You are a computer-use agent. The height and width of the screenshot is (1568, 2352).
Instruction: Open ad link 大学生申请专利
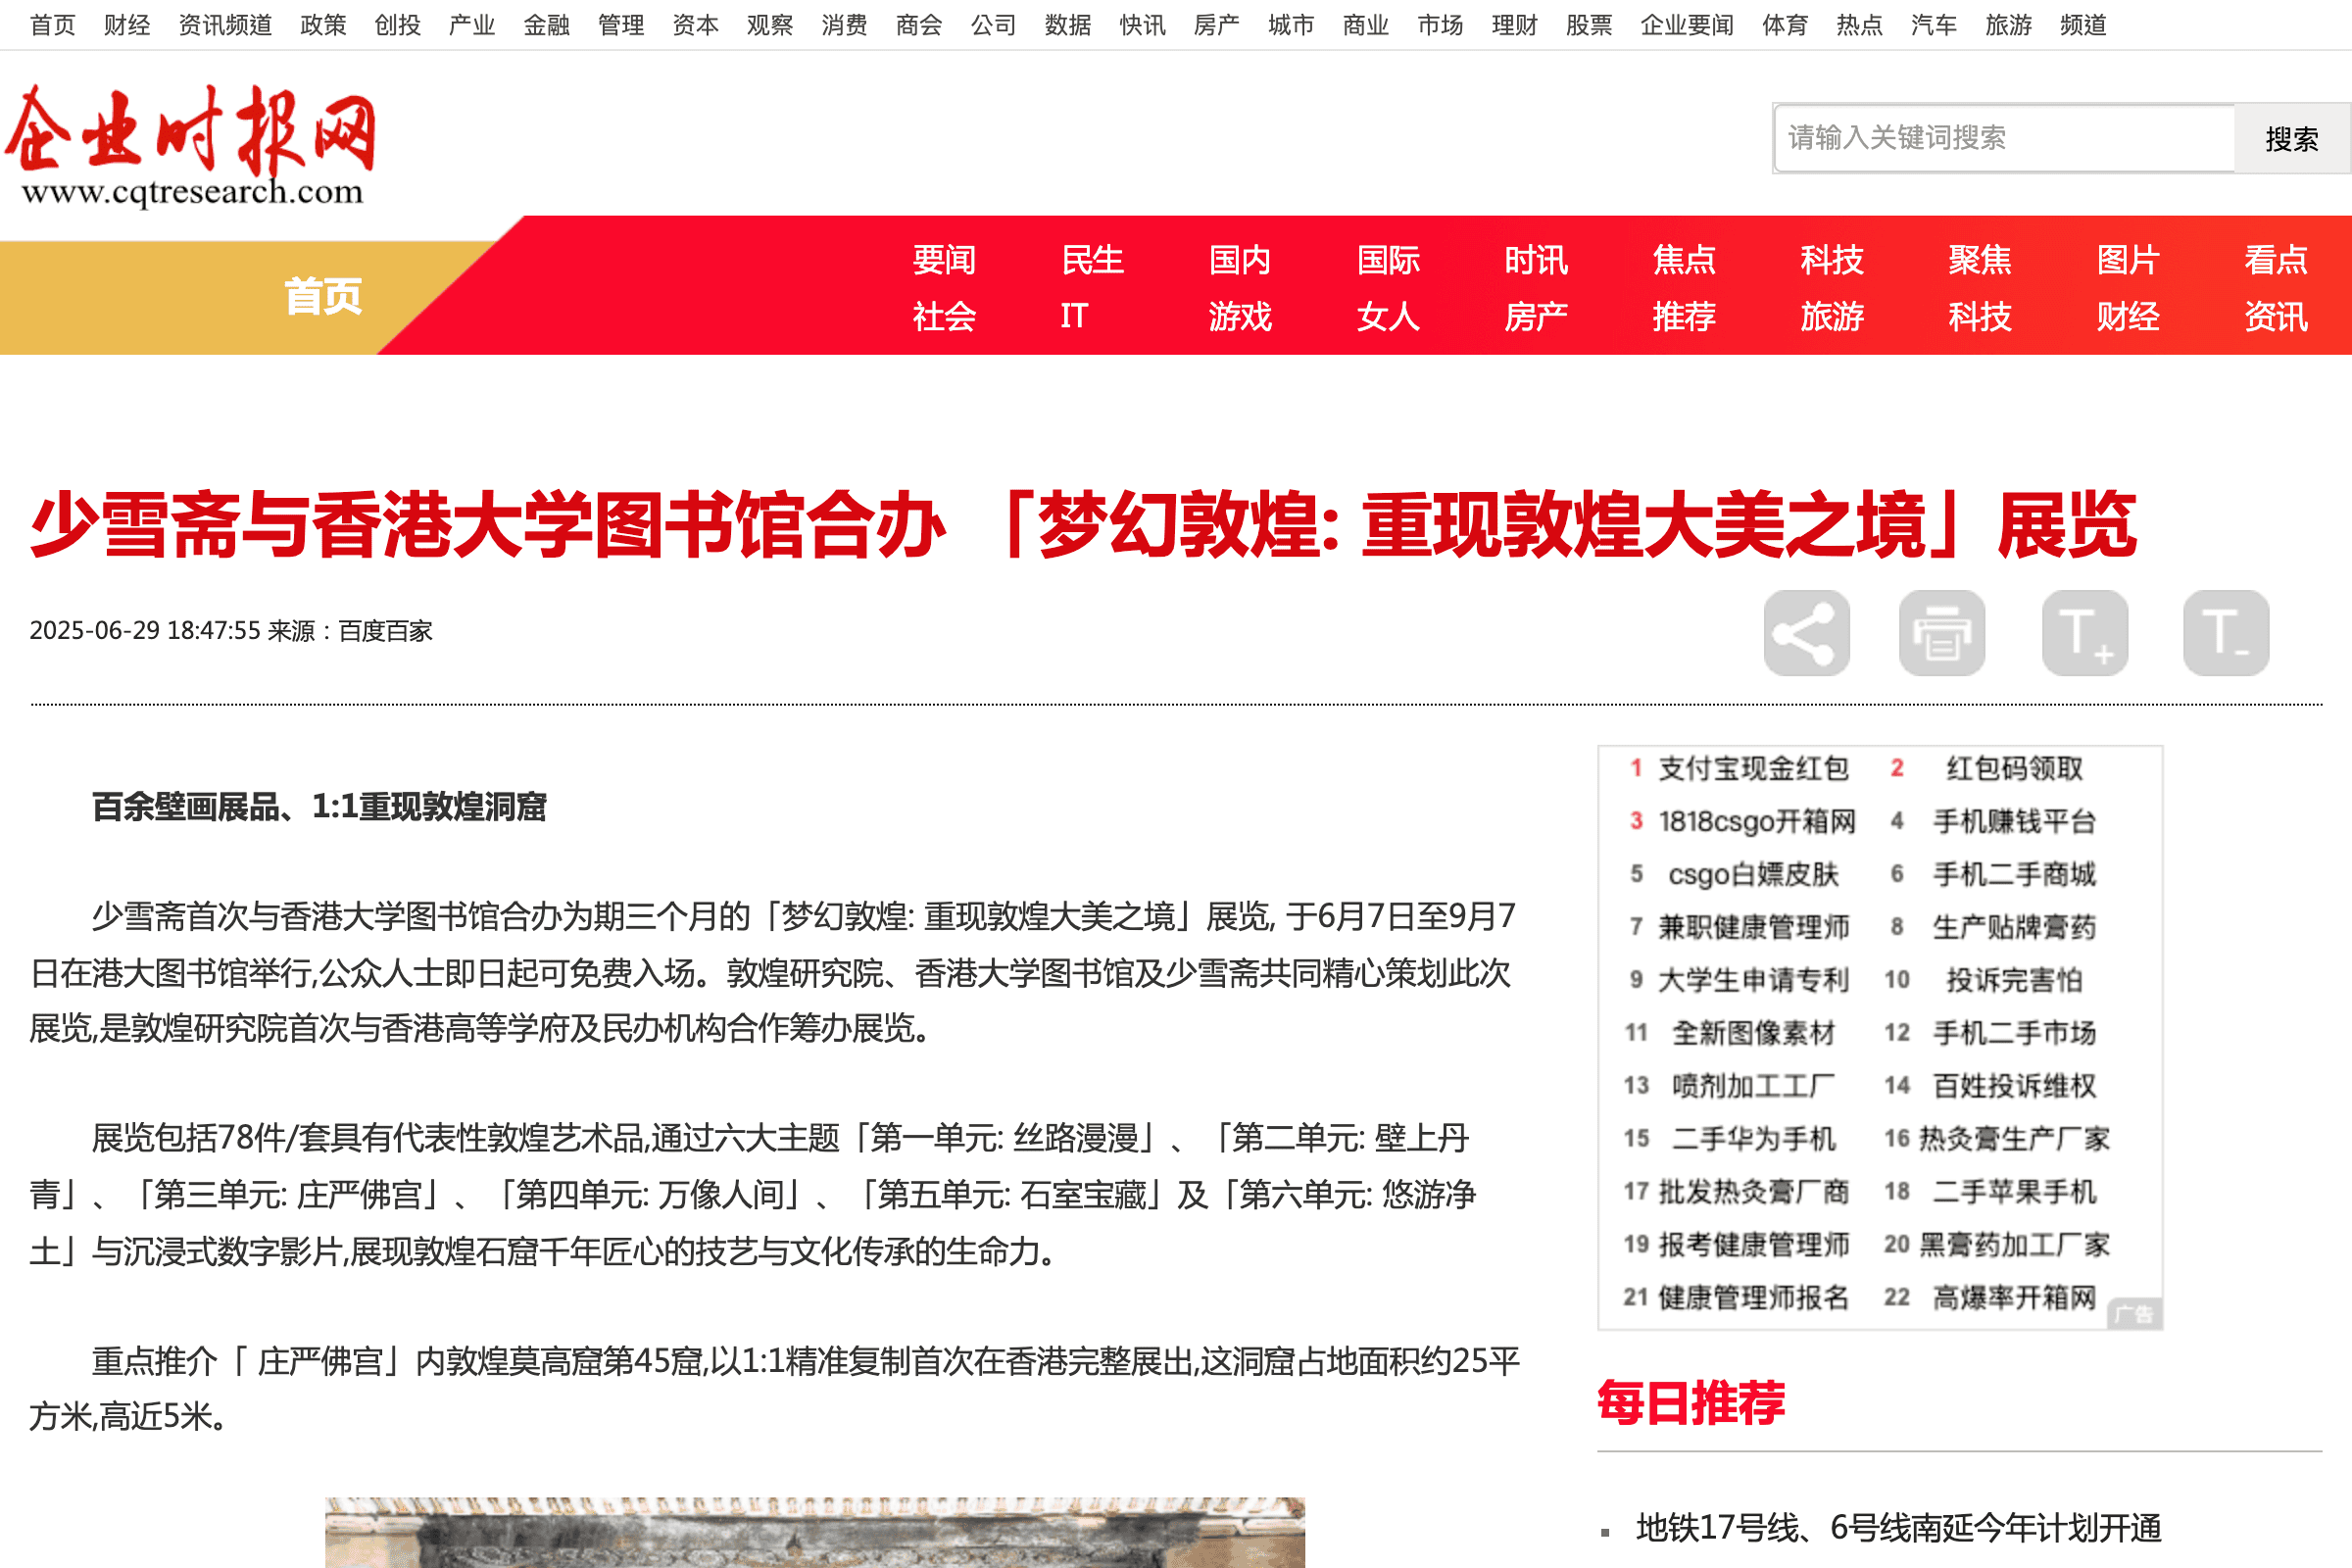(1753, 980)
